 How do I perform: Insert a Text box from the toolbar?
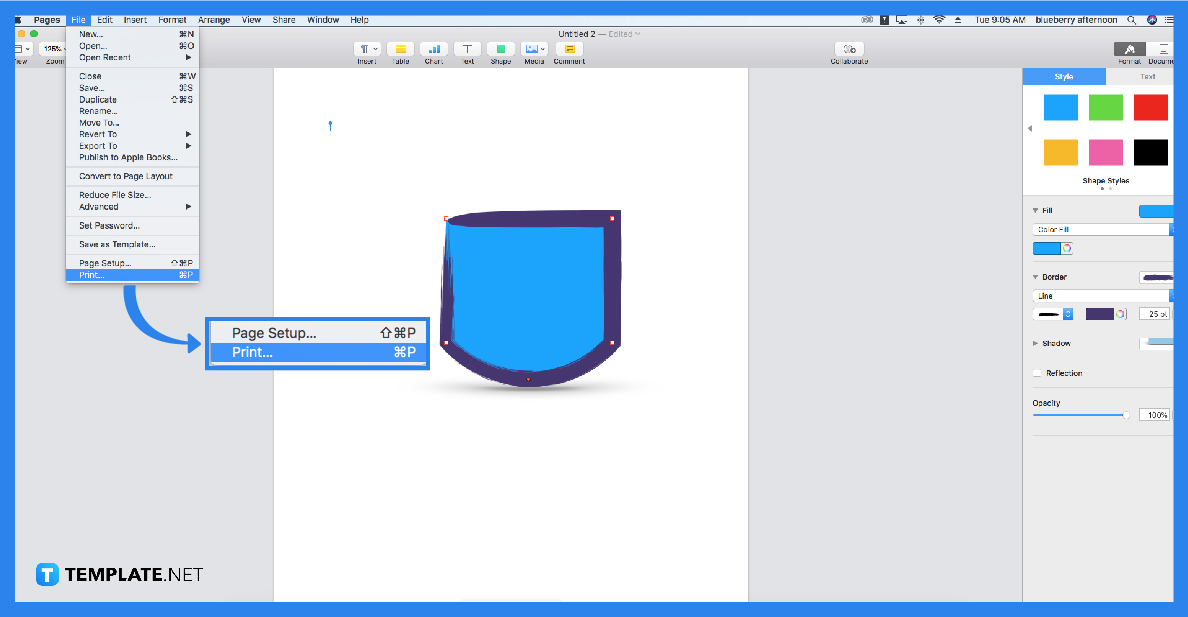(x=467, y=48)
